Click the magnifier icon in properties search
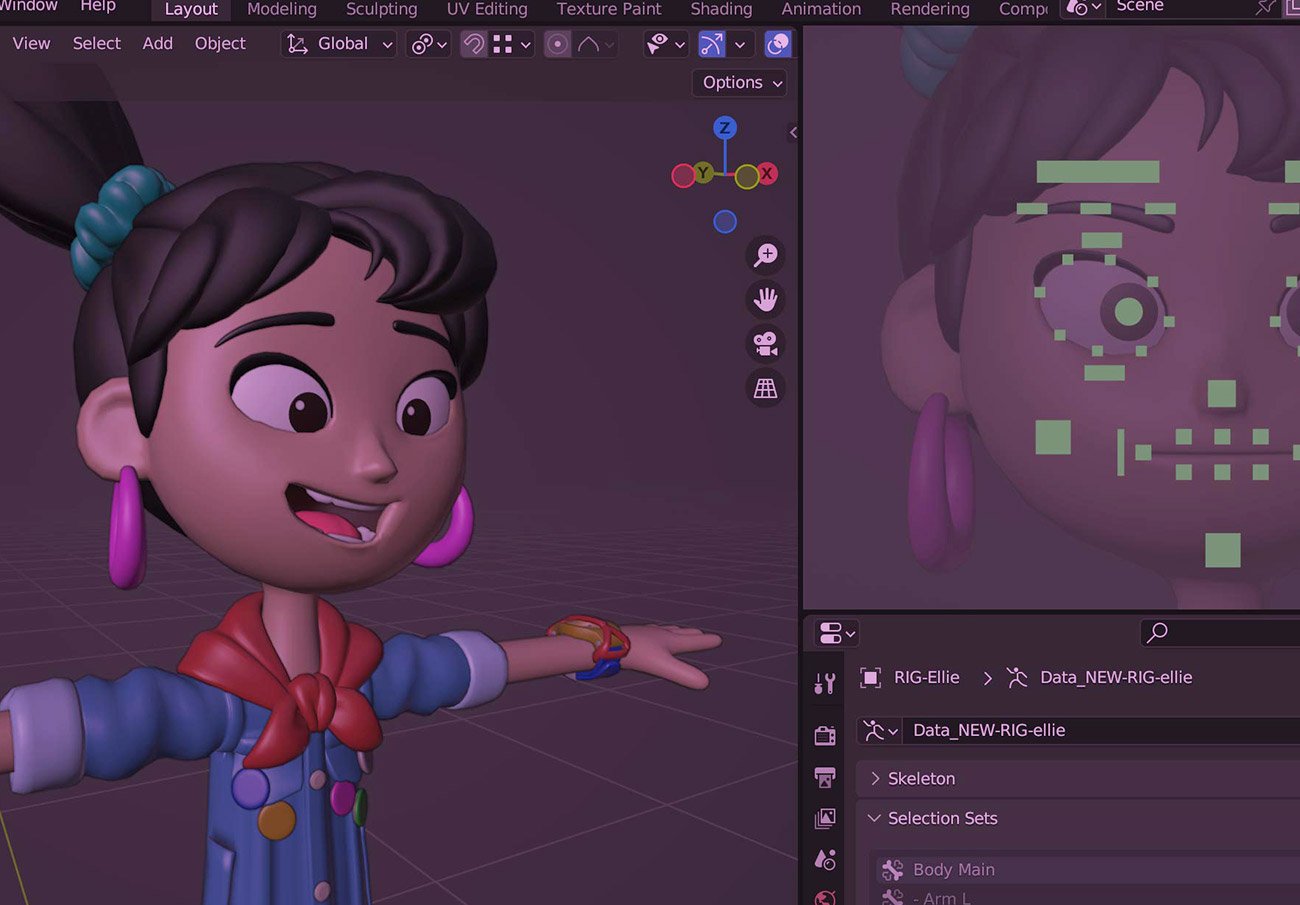This screenshot has width=1300, height=905. click(x=1157, y=632)
